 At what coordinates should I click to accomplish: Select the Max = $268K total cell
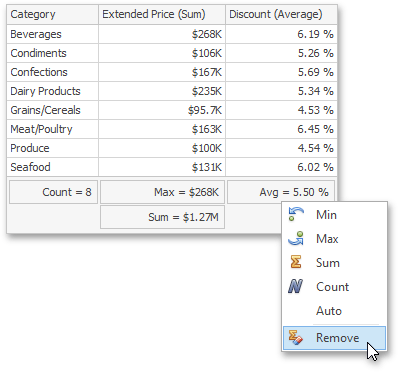[162, 192]
